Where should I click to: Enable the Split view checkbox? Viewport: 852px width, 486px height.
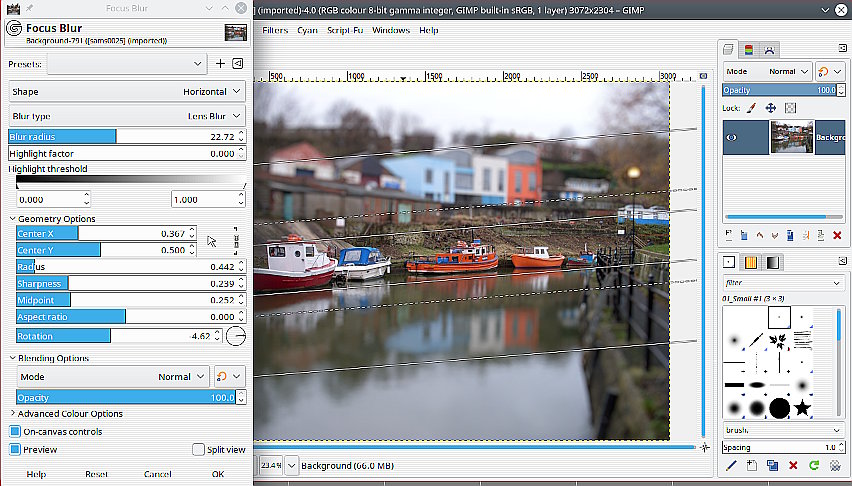[198, 449]
